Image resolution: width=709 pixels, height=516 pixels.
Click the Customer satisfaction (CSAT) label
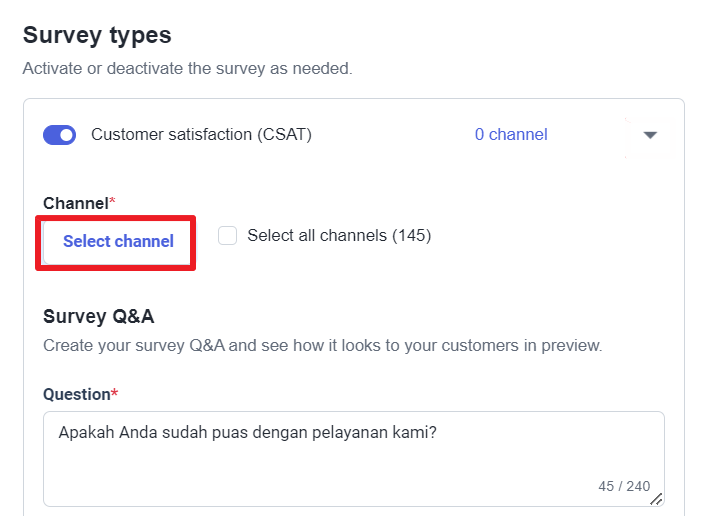coord(201,135)
